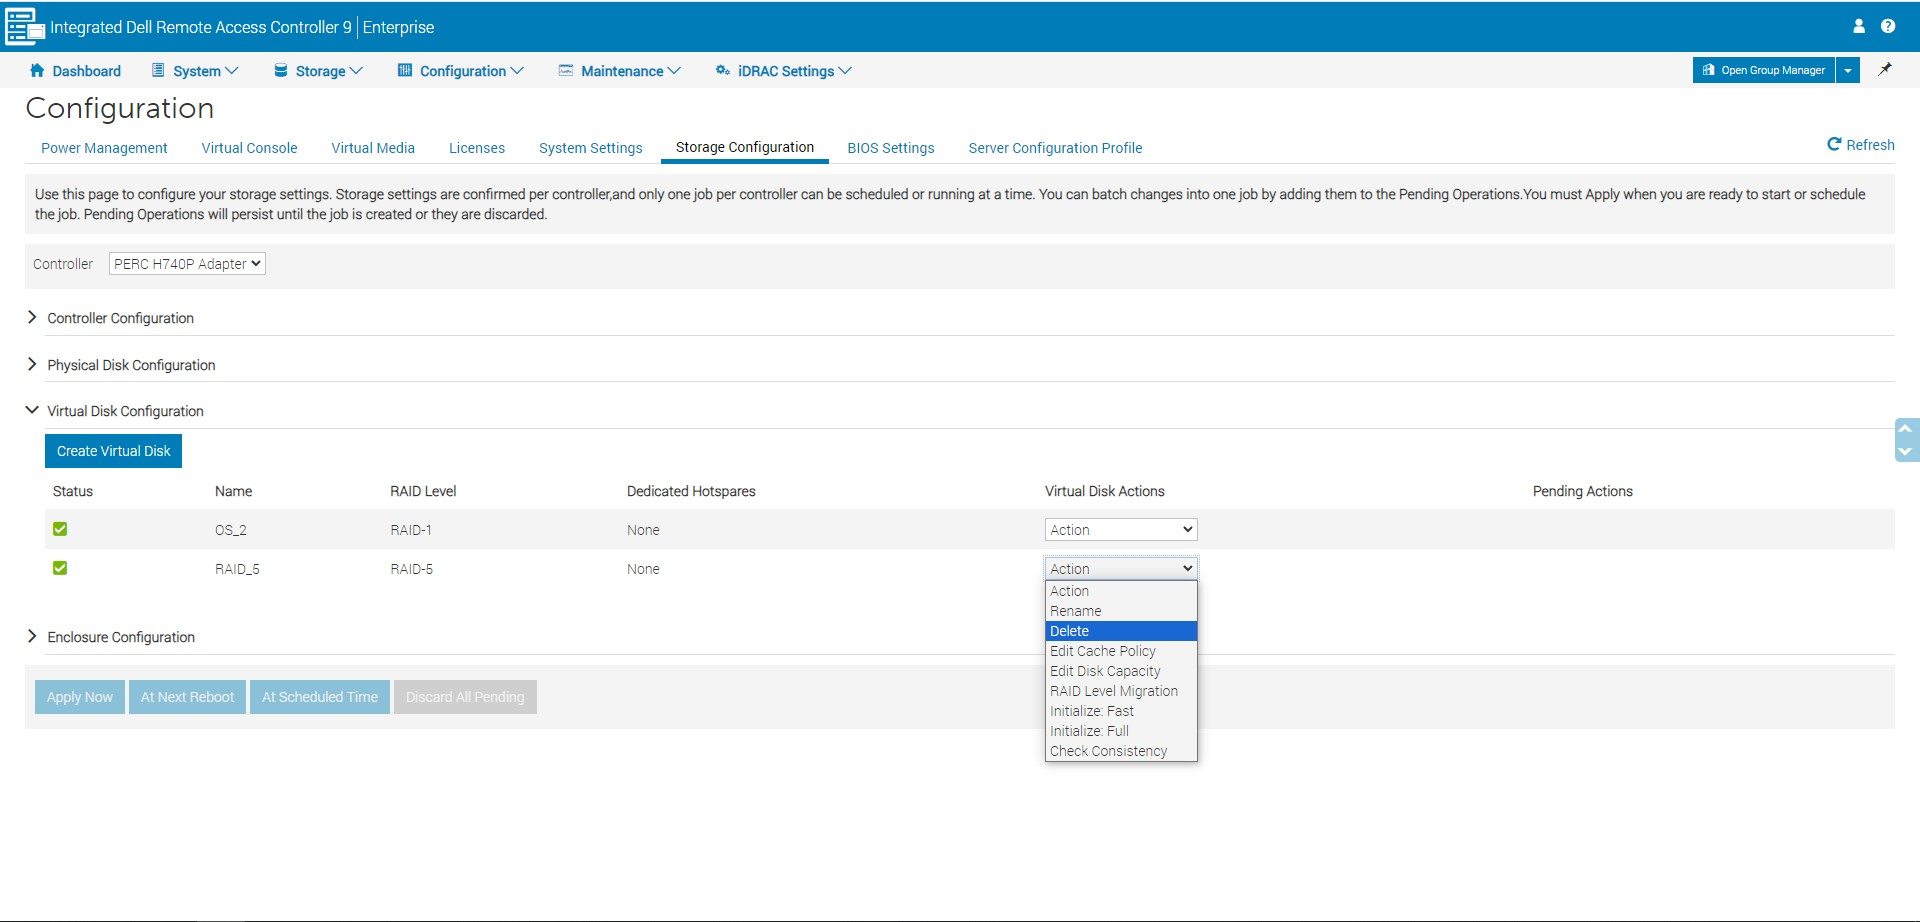Click the scroll up arrow widget

(x=1906, y=429)
